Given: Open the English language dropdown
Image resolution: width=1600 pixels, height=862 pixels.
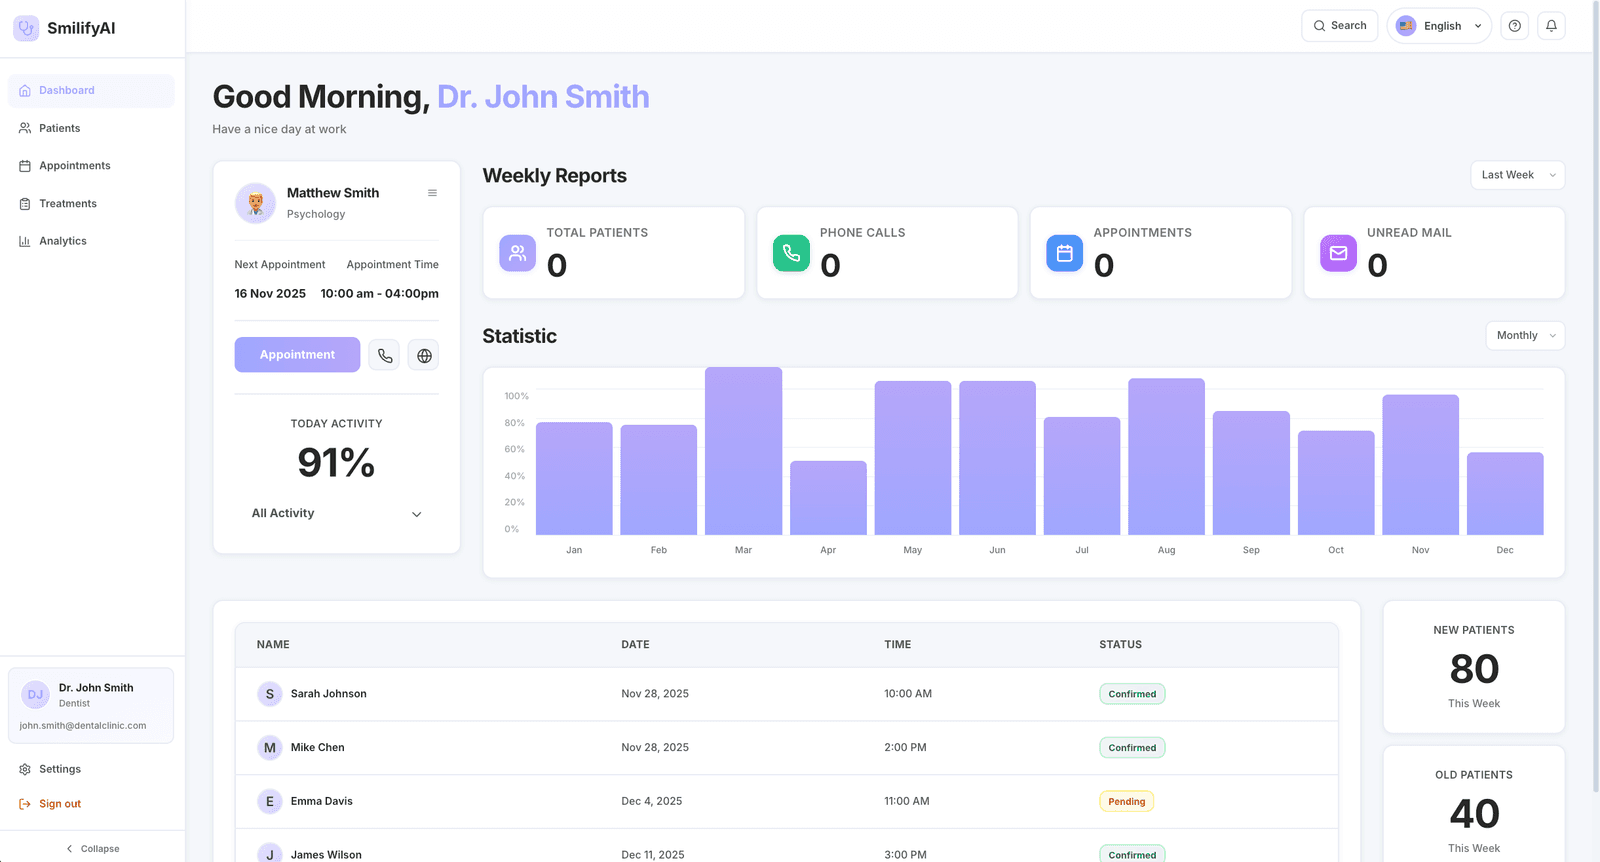Looking at the screenshot, I should click(1439, 26).
